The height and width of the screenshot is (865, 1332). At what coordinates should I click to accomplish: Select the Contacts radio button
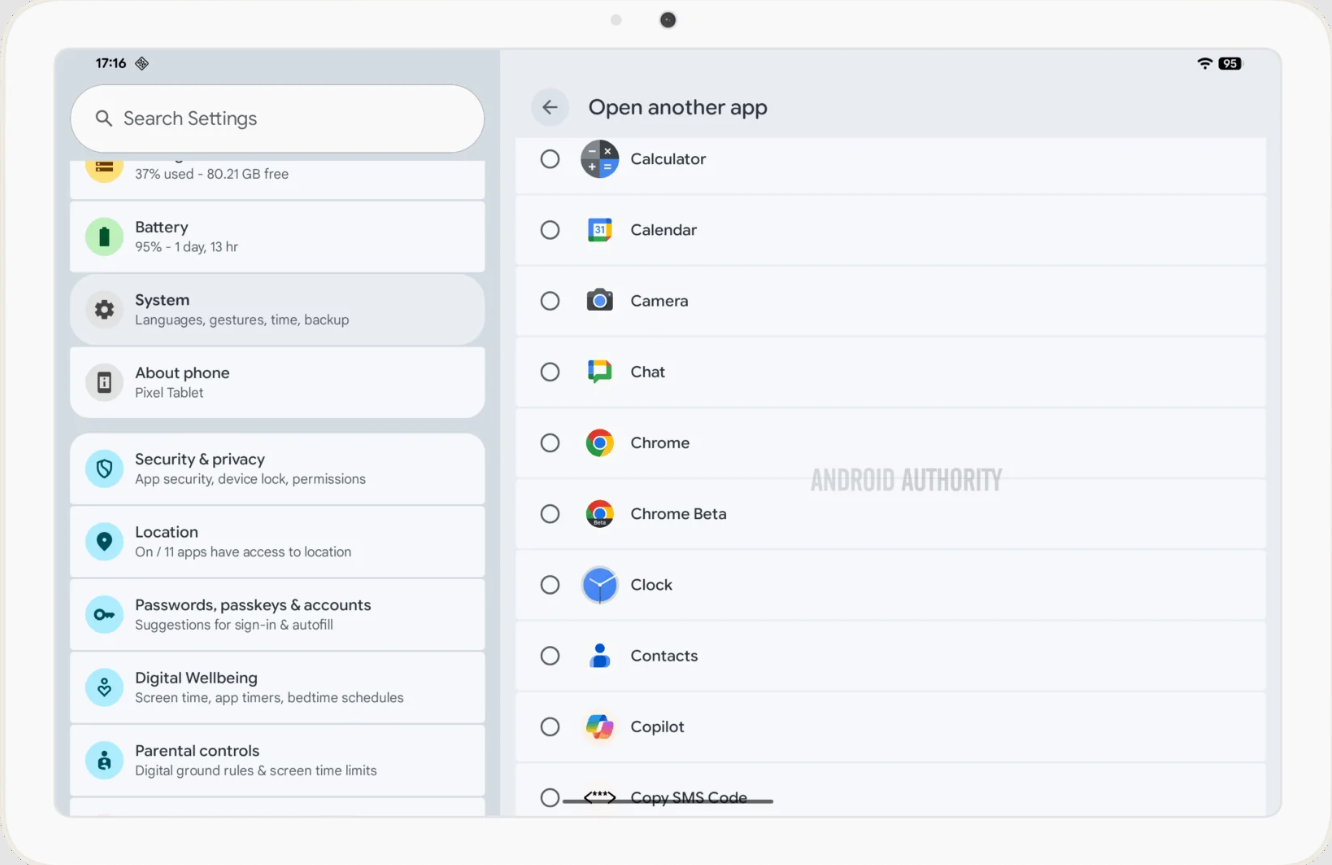[x=550, y=656]
